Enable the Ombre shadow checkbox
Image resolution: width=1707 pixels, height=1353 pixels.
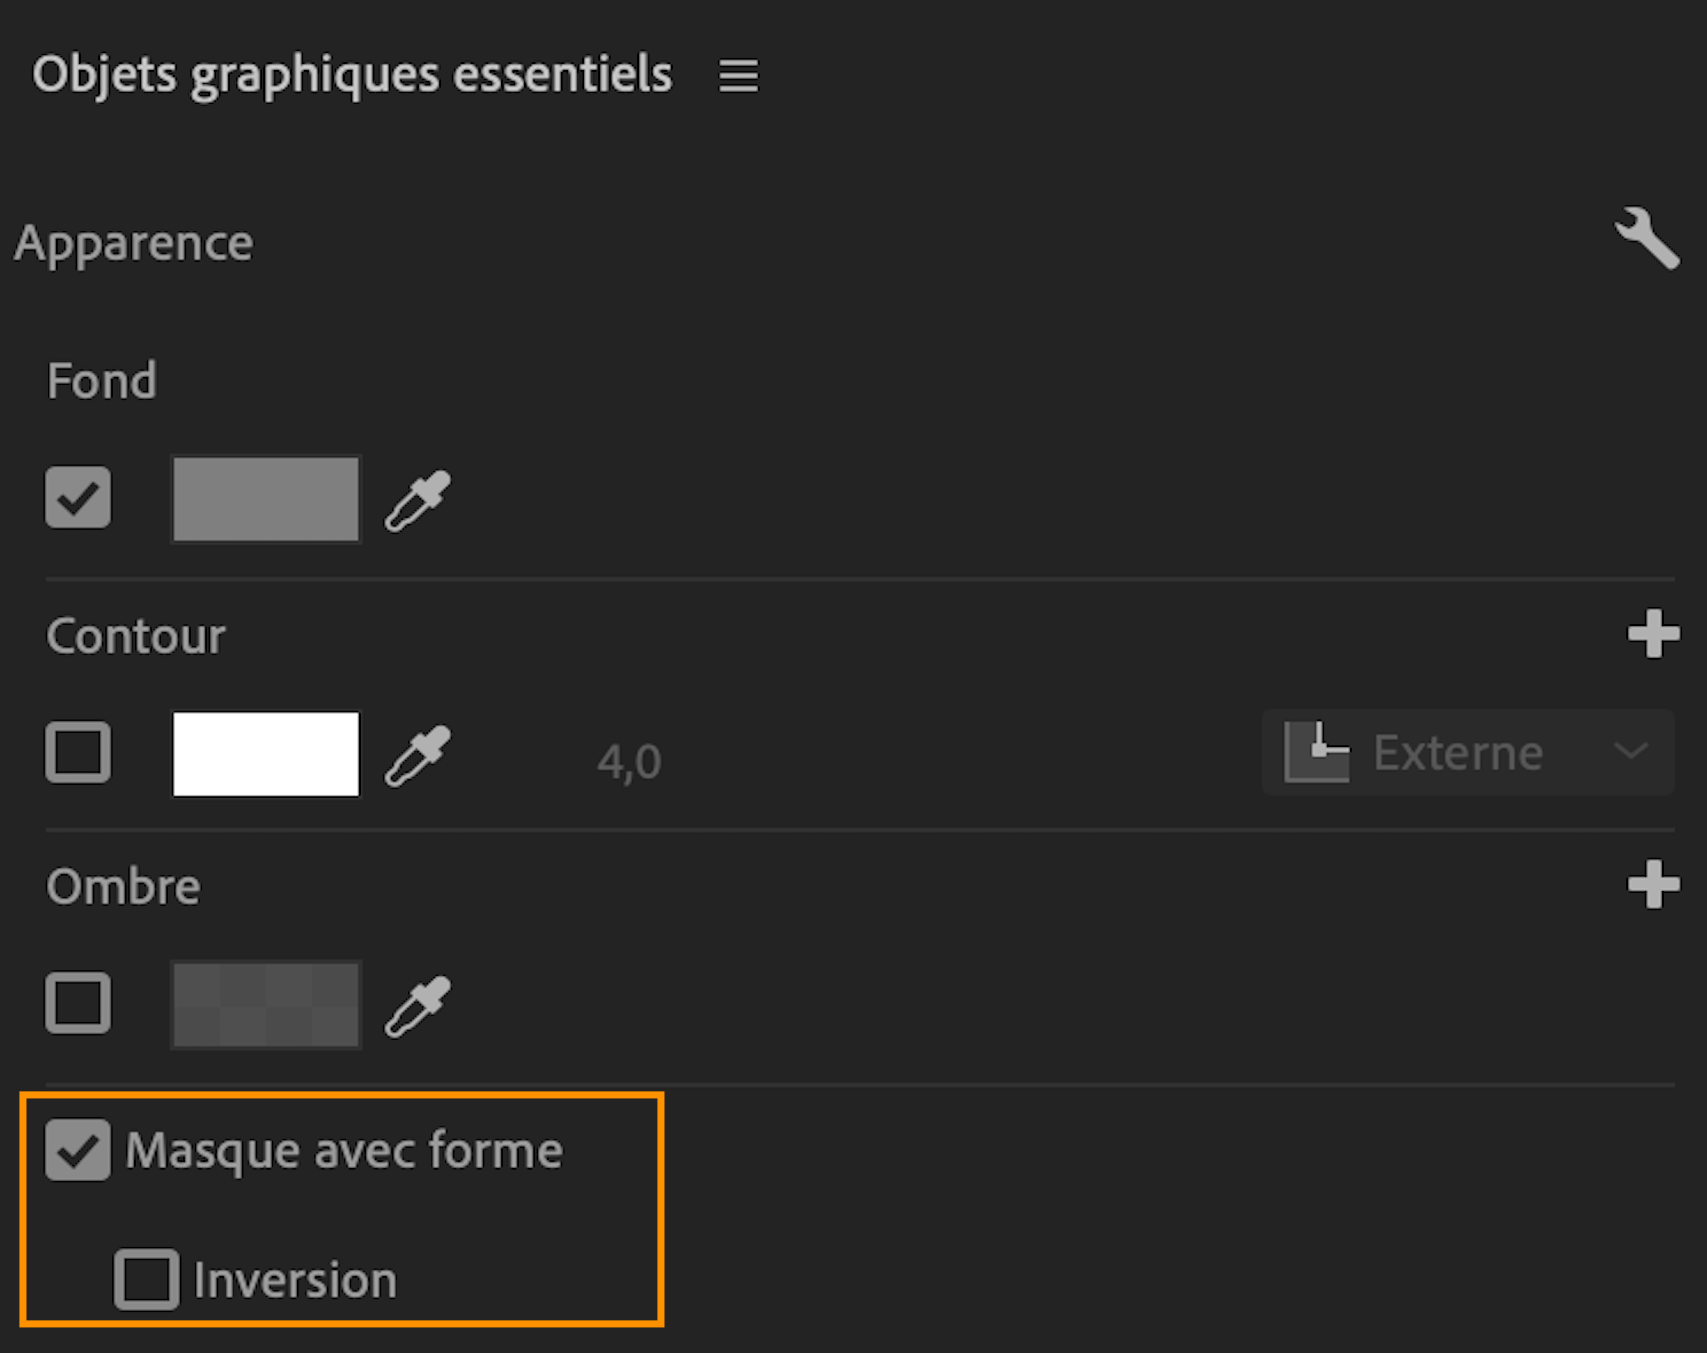point(78,1002)
